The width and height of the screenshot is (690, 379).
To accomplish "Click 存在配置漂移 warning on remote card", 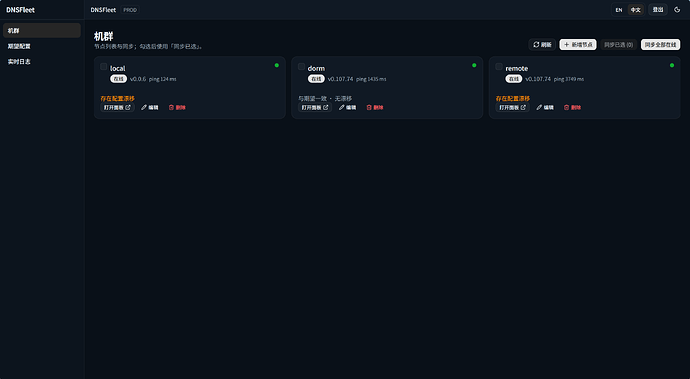I will [513, 98].
